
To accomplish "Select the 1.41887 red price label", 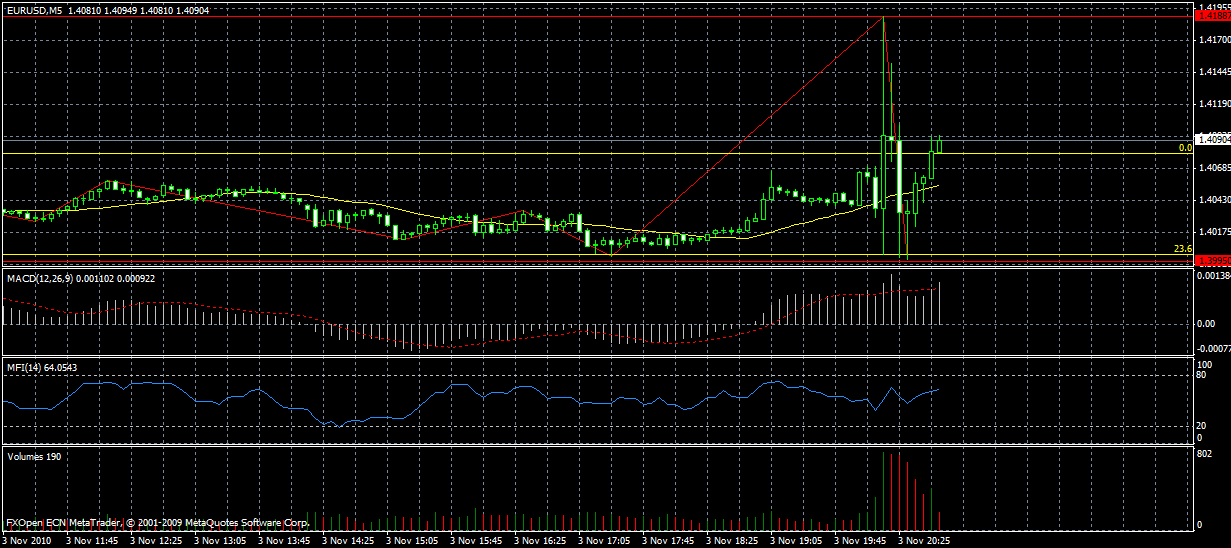I will click(1213, 16).
